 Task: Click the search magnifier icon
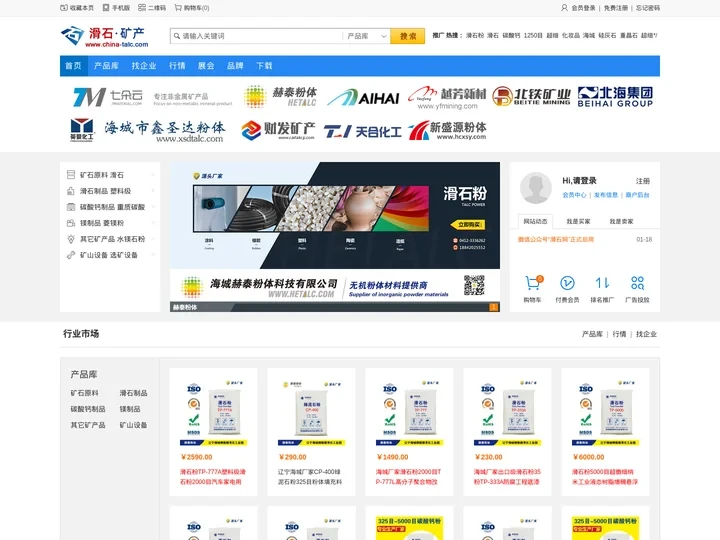[x=177, y=36]
